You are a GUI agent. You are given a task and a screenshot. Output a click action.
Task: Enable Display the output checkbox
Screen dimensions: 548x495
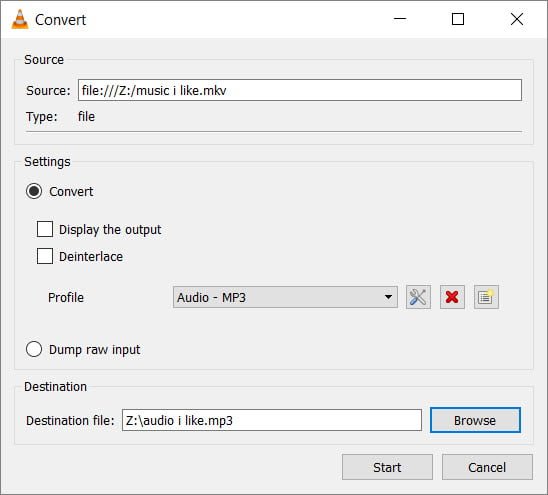45,229
